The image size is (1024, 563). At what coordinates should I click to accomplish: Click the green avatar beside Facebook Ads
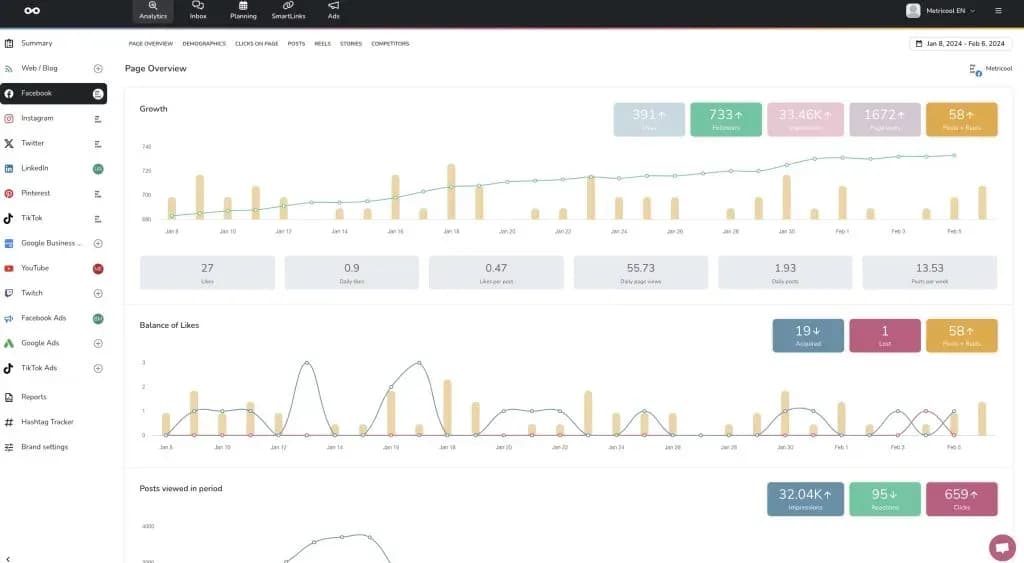[x=98, y=319]
